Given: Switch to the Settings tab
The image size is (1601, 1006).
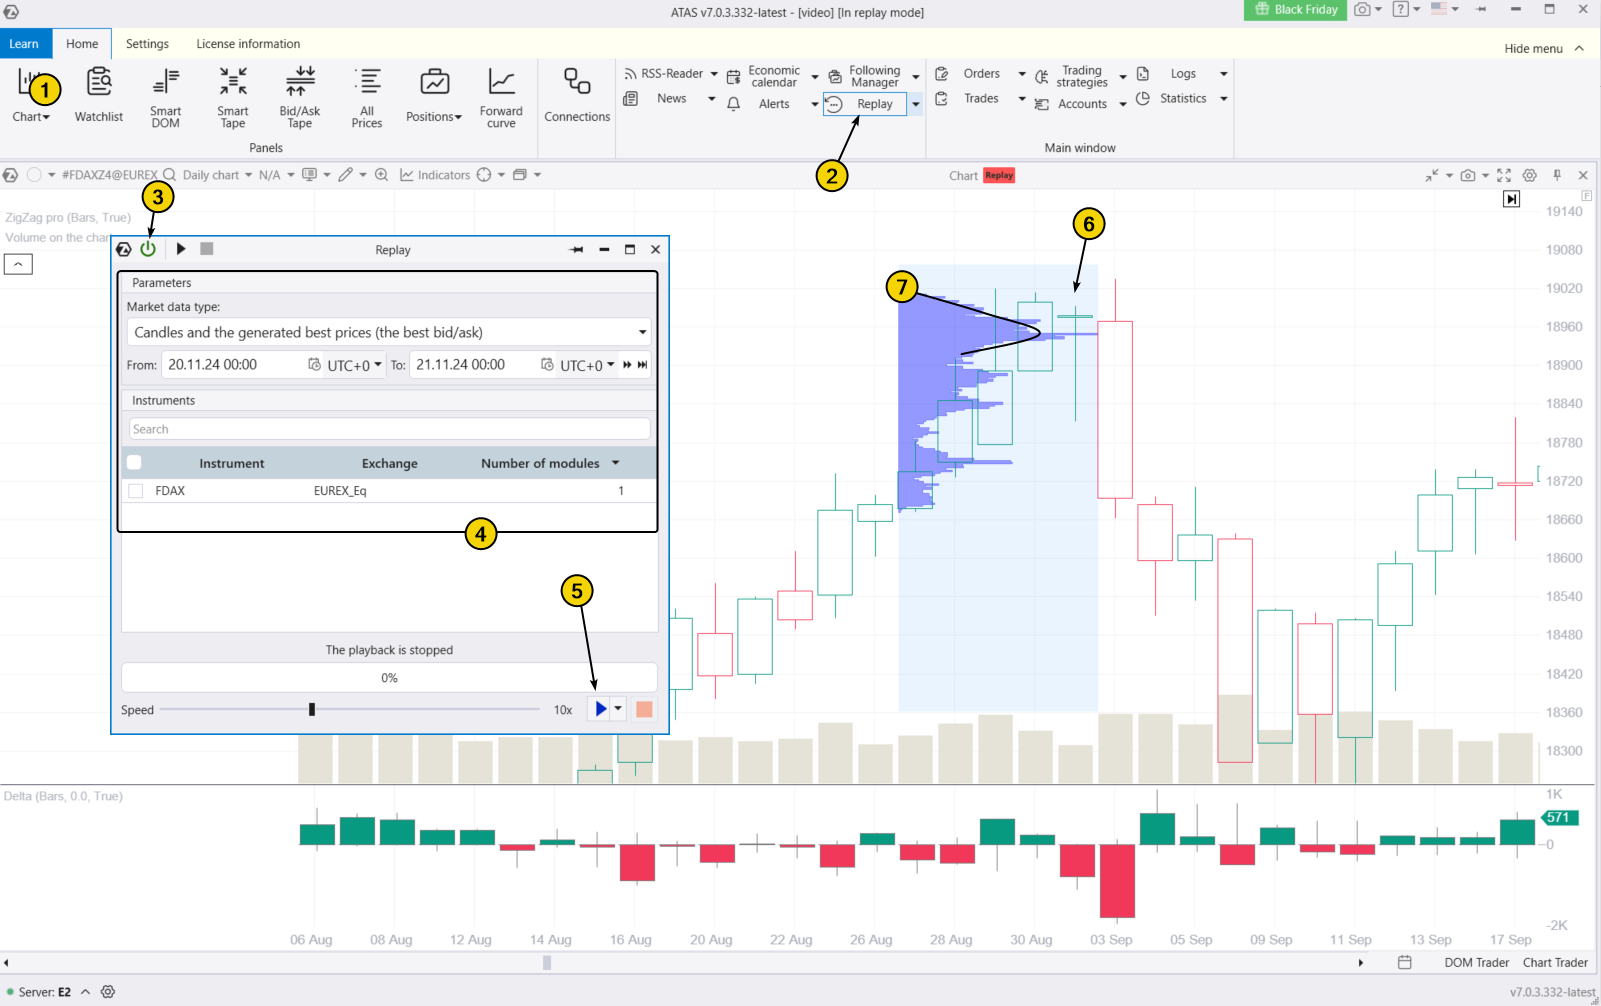Looking at the screenshot, I should 147,44.
